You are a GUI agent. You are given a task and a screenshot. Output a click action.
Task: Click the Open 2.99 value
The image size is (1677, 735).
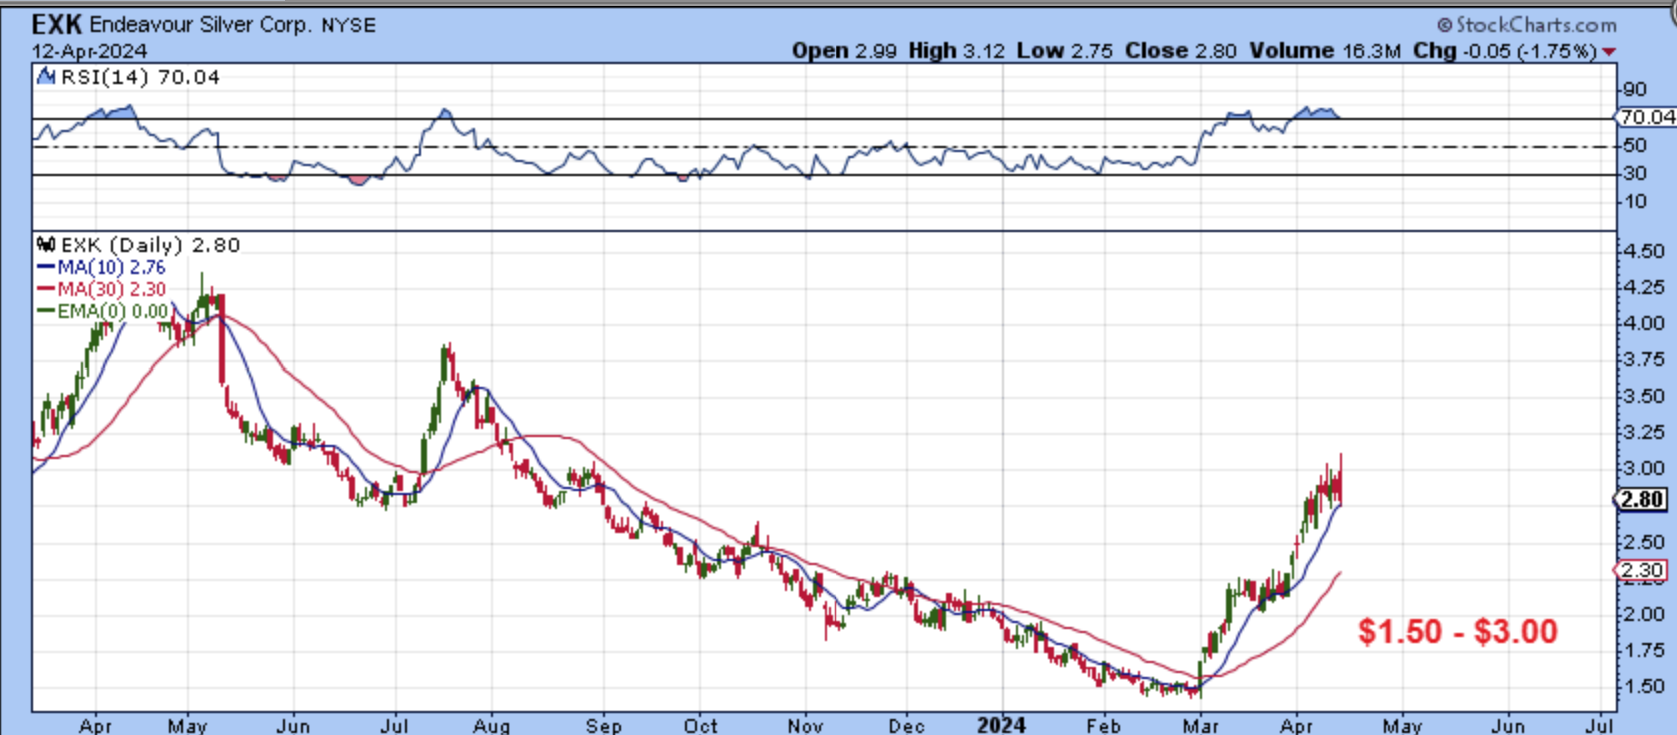pyautogui.click(x=844, y=51)
